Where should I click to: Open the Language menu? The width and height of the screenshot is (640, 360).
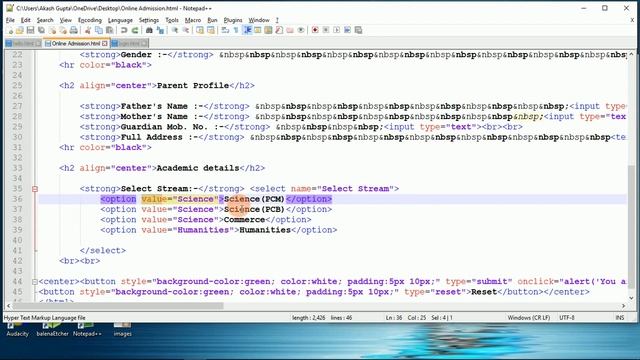tap(120, 20)
